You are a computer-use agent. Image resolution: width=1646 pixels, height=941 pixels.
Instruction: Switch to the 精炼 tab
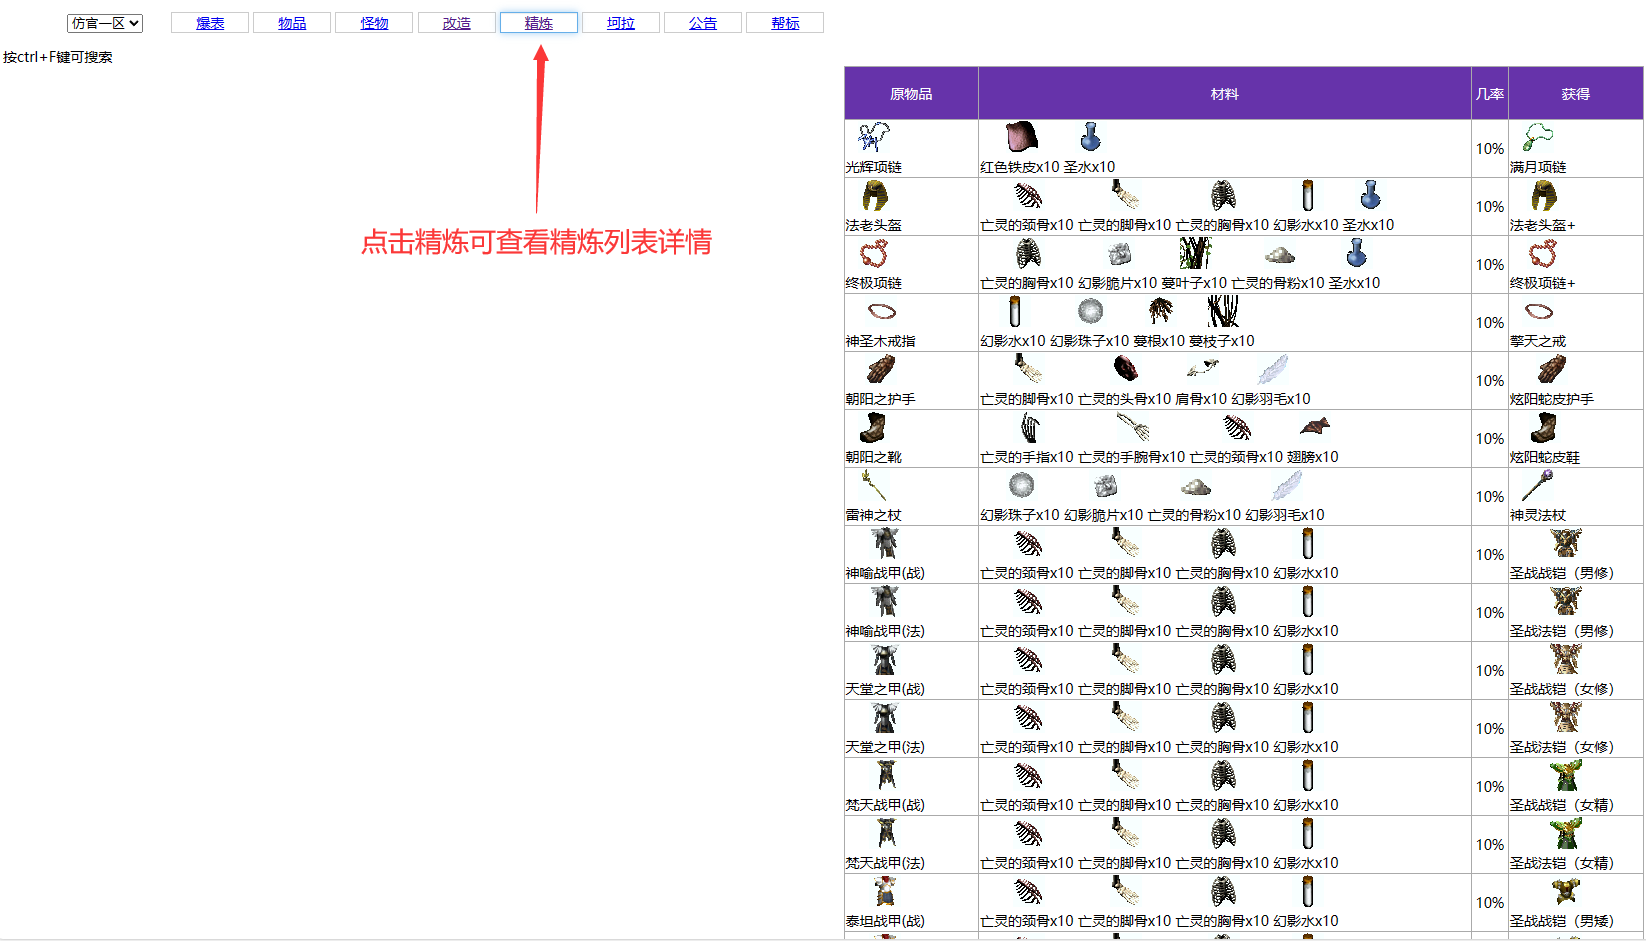[539, 23]
